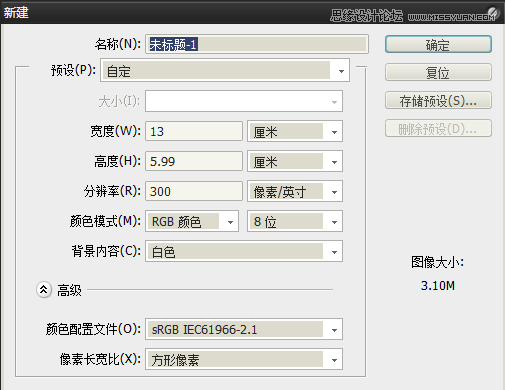Open the 背景内容 dropdown showing 白色
Viewport: 505px width, 390px height.
[244, 251]
